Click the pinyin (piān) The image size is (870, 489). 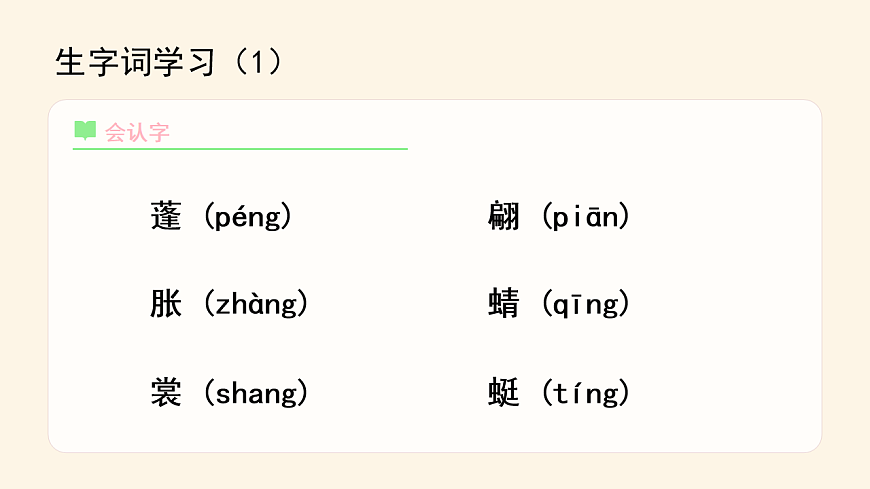585,216
